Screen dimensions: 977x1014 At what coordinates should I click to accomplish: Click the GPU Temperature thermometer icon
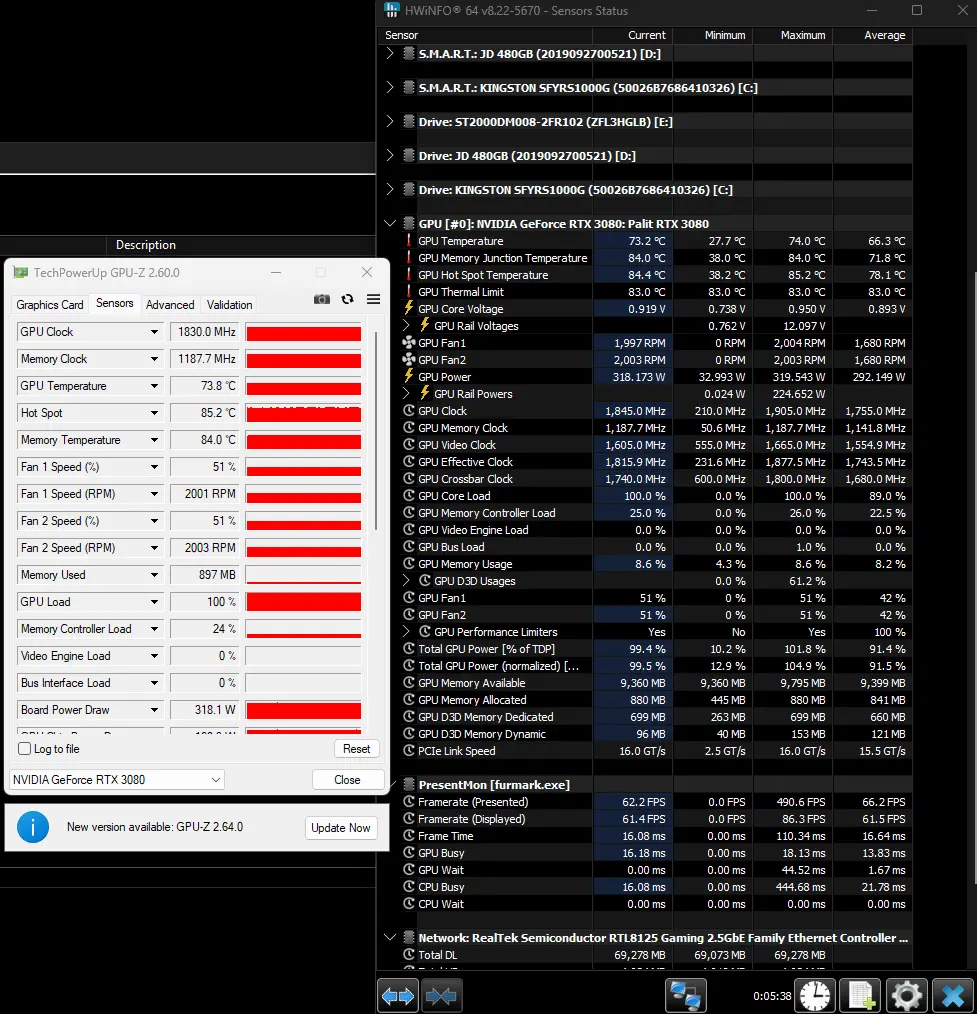pos(409,241)
